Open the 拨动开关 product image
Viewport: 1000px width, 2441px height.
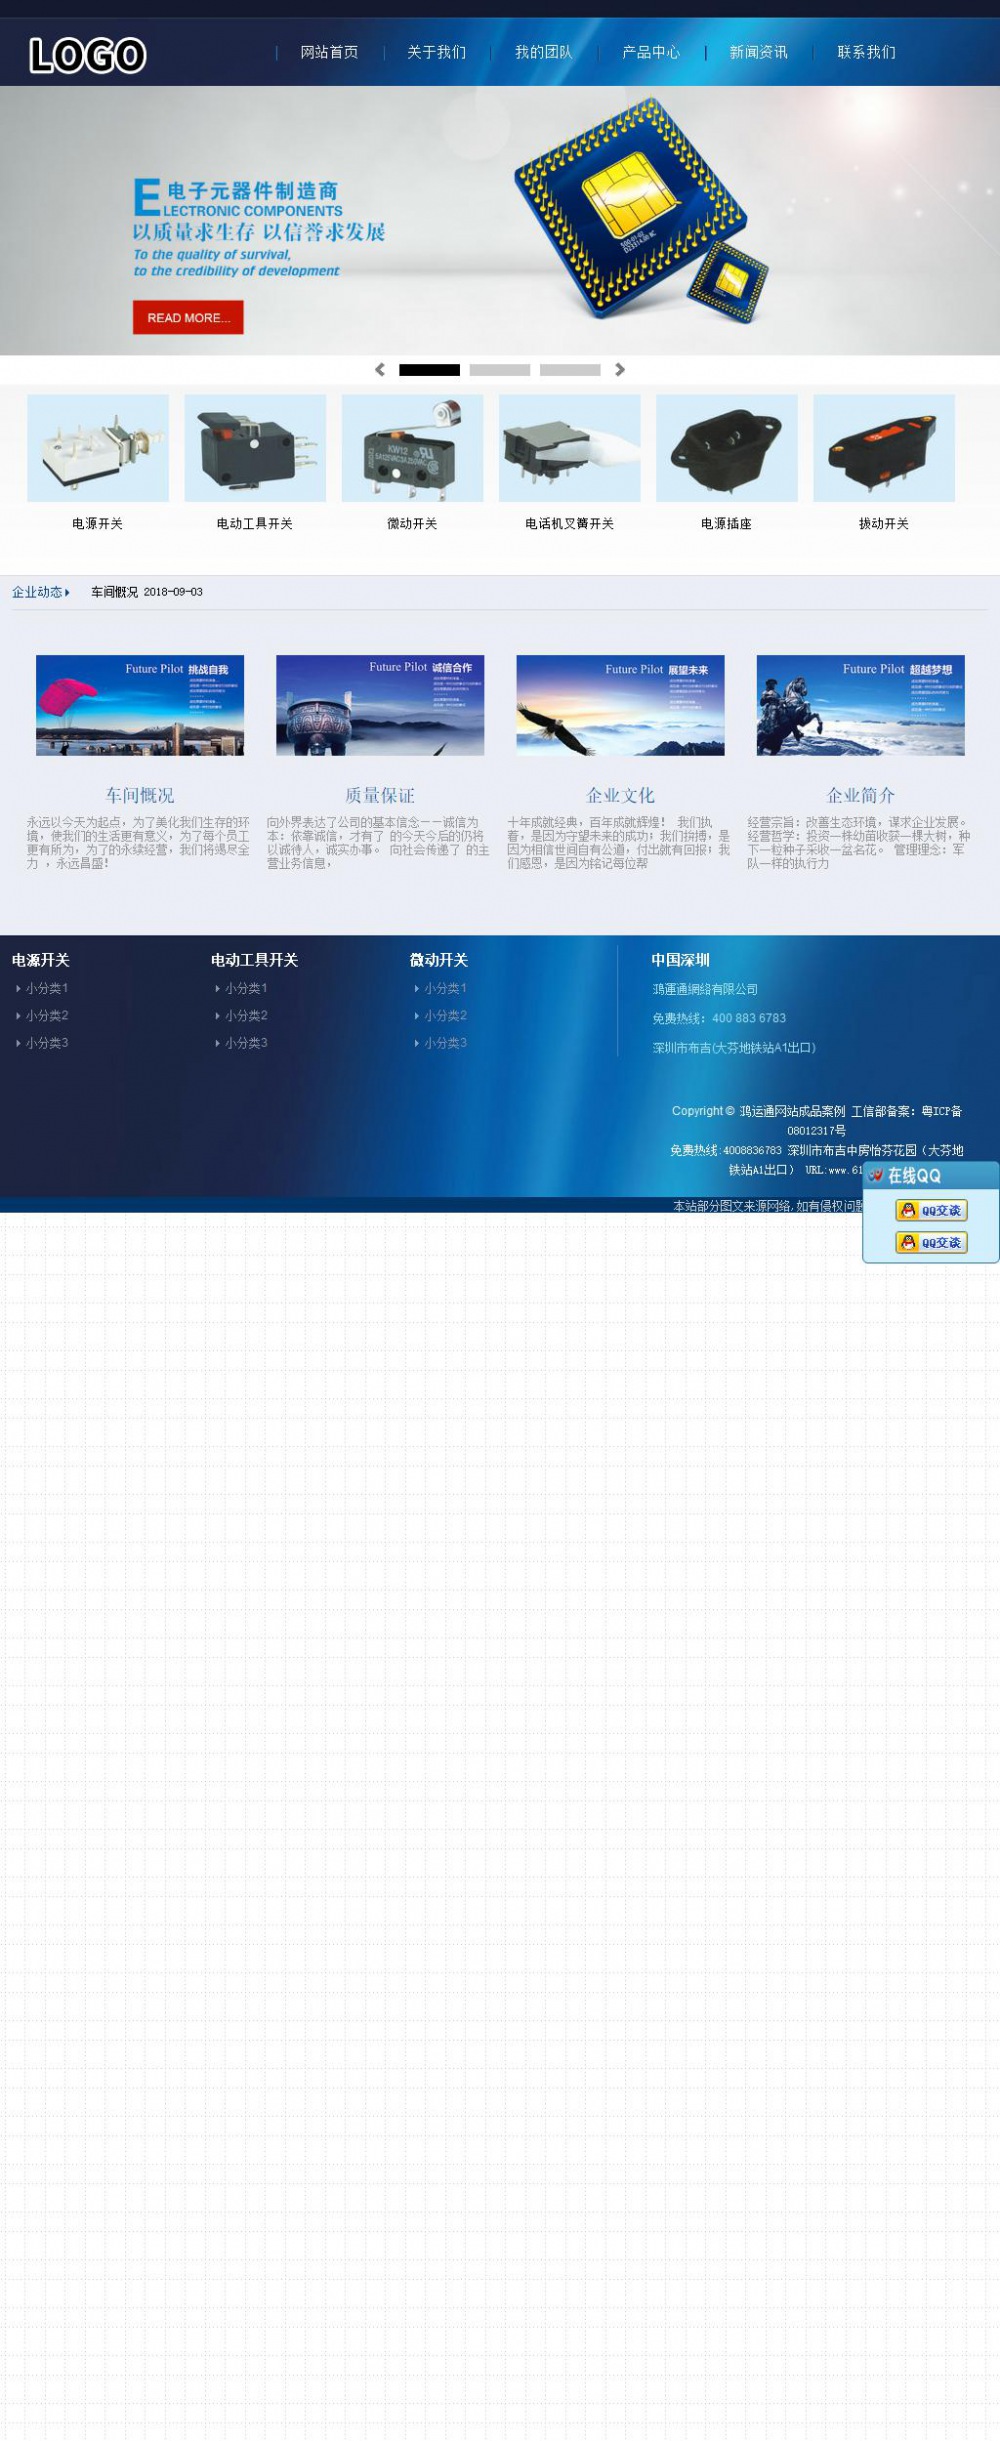[884, 448]
